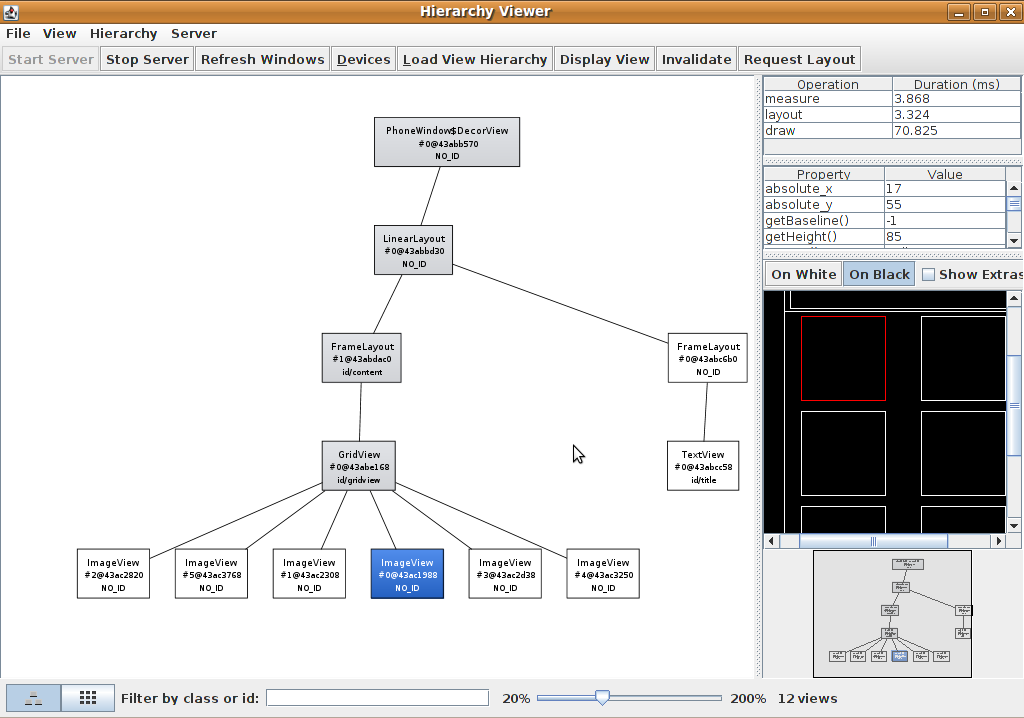Click the Stop Server button
Image resolution: width=1024 pixels, height=718 pixels.
(x=147, y=59)
